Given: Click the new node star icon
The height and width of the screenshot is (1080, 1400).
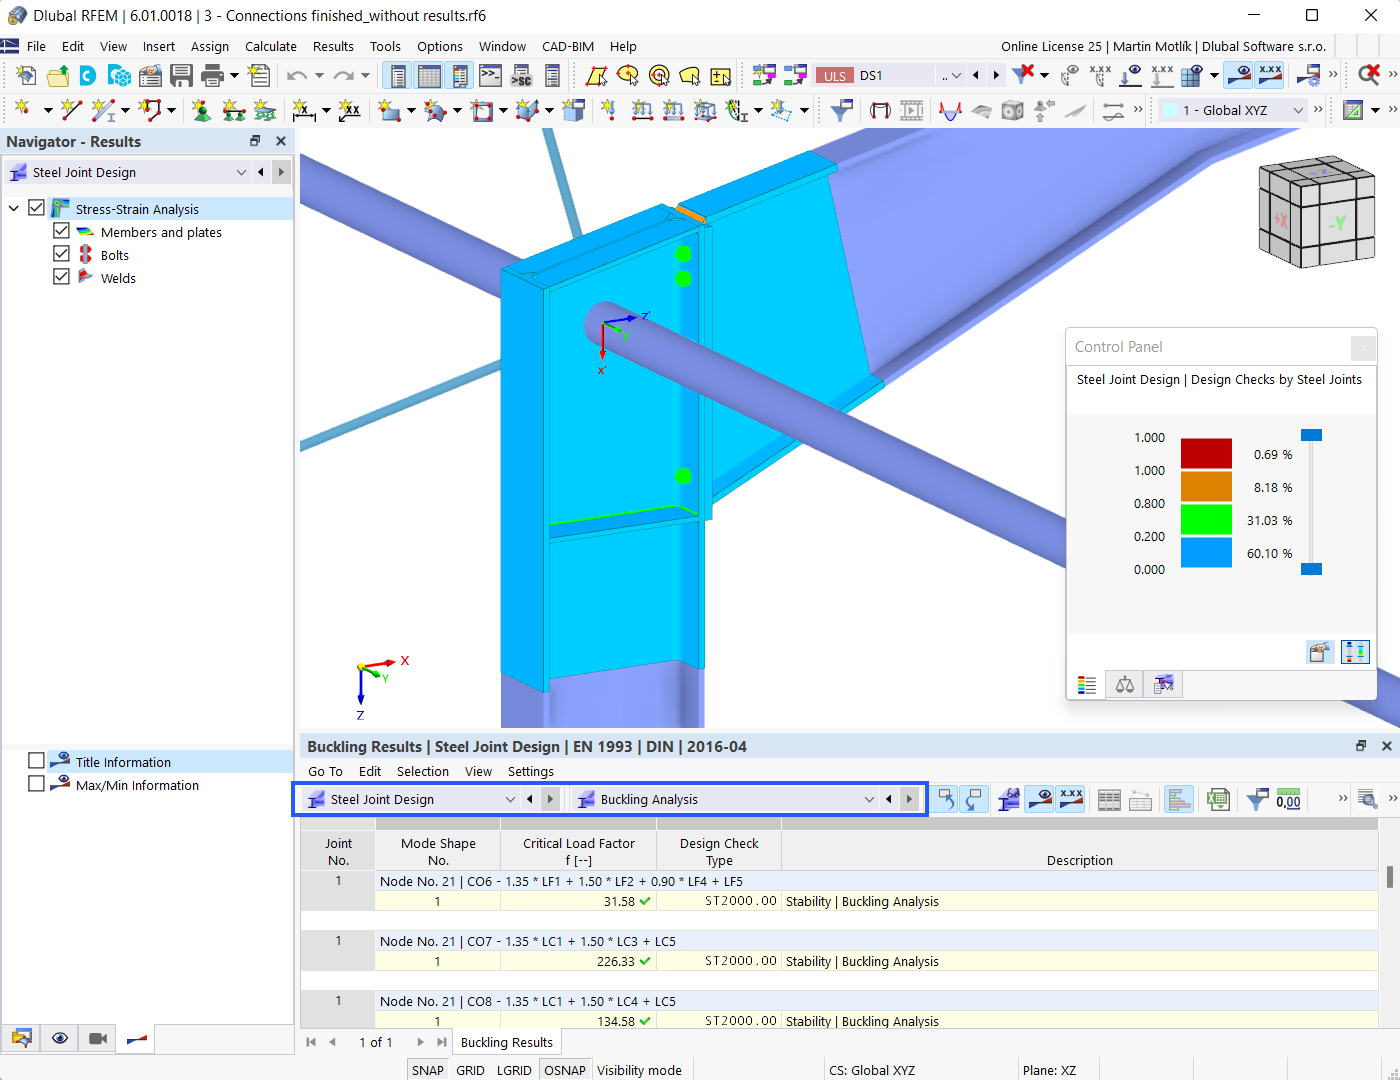Looking at the screenshot, I should click(22, 109).
